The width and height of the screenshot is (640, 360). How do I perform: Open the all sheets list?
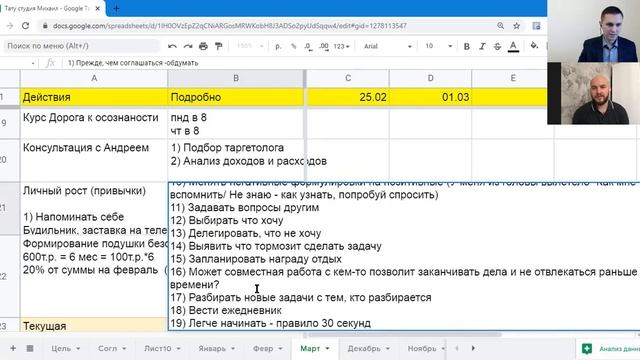tap(30, 348)
